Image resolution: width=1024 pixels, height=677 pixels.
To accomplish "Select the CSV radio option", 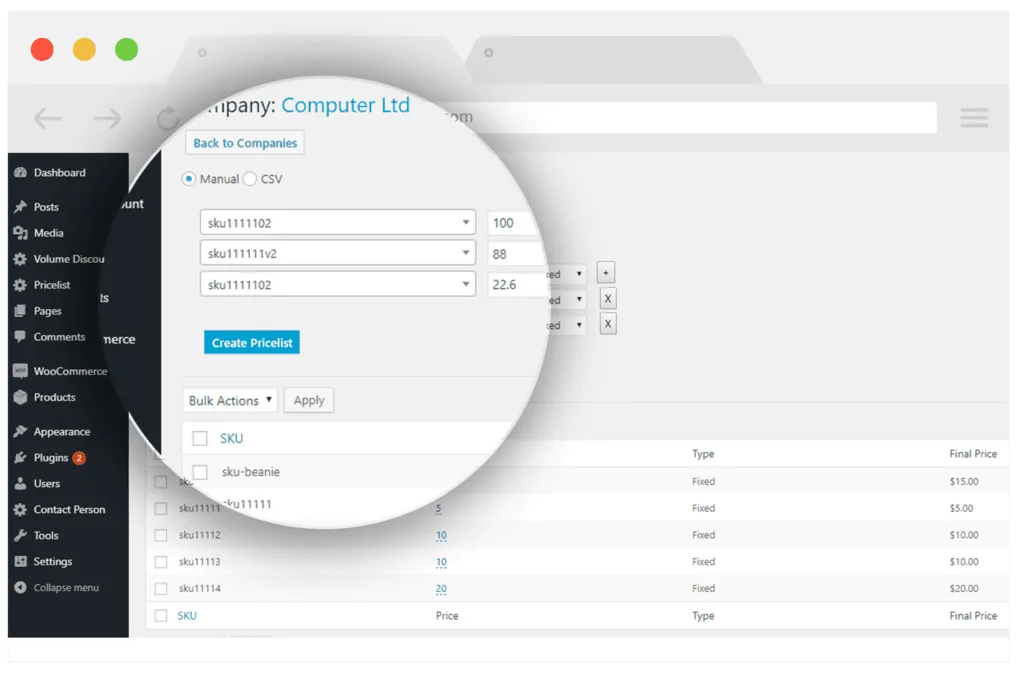I will click(249, 178).
